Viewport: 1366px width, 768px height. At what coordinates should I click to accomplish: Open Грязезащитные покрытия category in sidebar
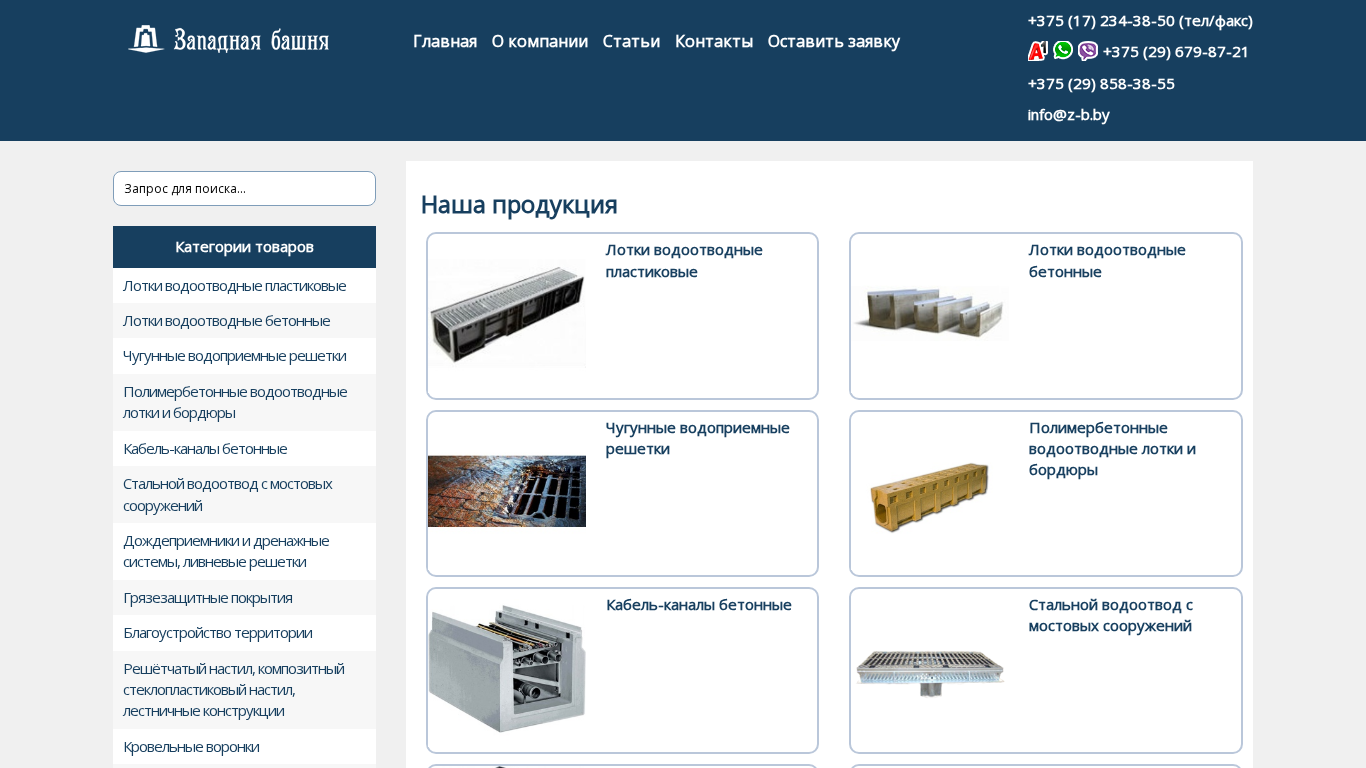(208, 598)
